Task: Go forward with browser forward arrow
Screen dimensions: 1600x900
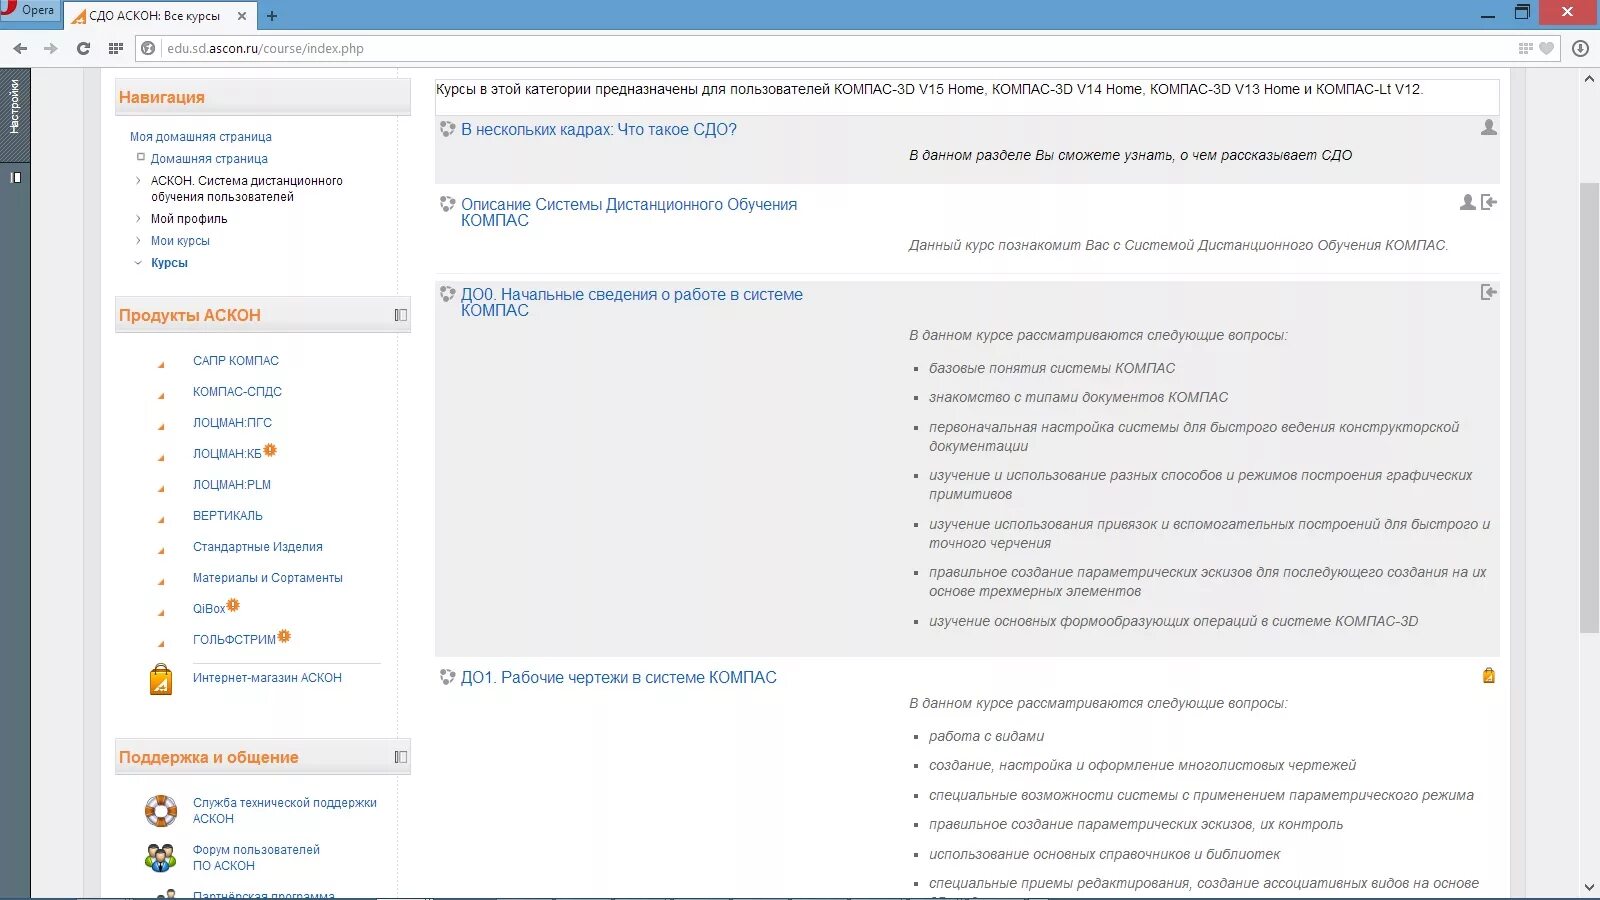Action: (x=51, y=48)
